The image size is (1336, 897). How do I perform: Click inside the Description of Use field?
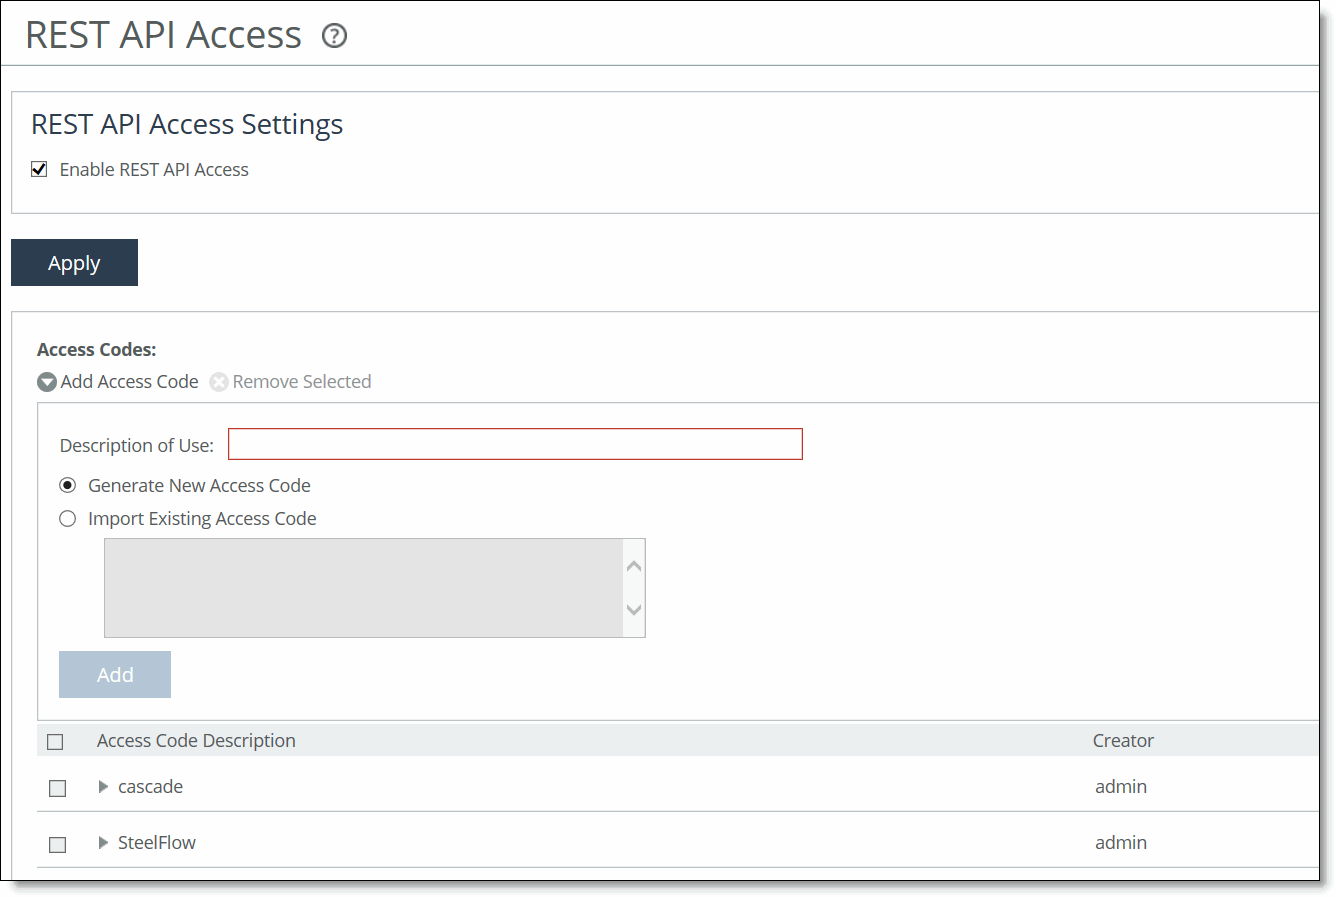pos(515,444)
